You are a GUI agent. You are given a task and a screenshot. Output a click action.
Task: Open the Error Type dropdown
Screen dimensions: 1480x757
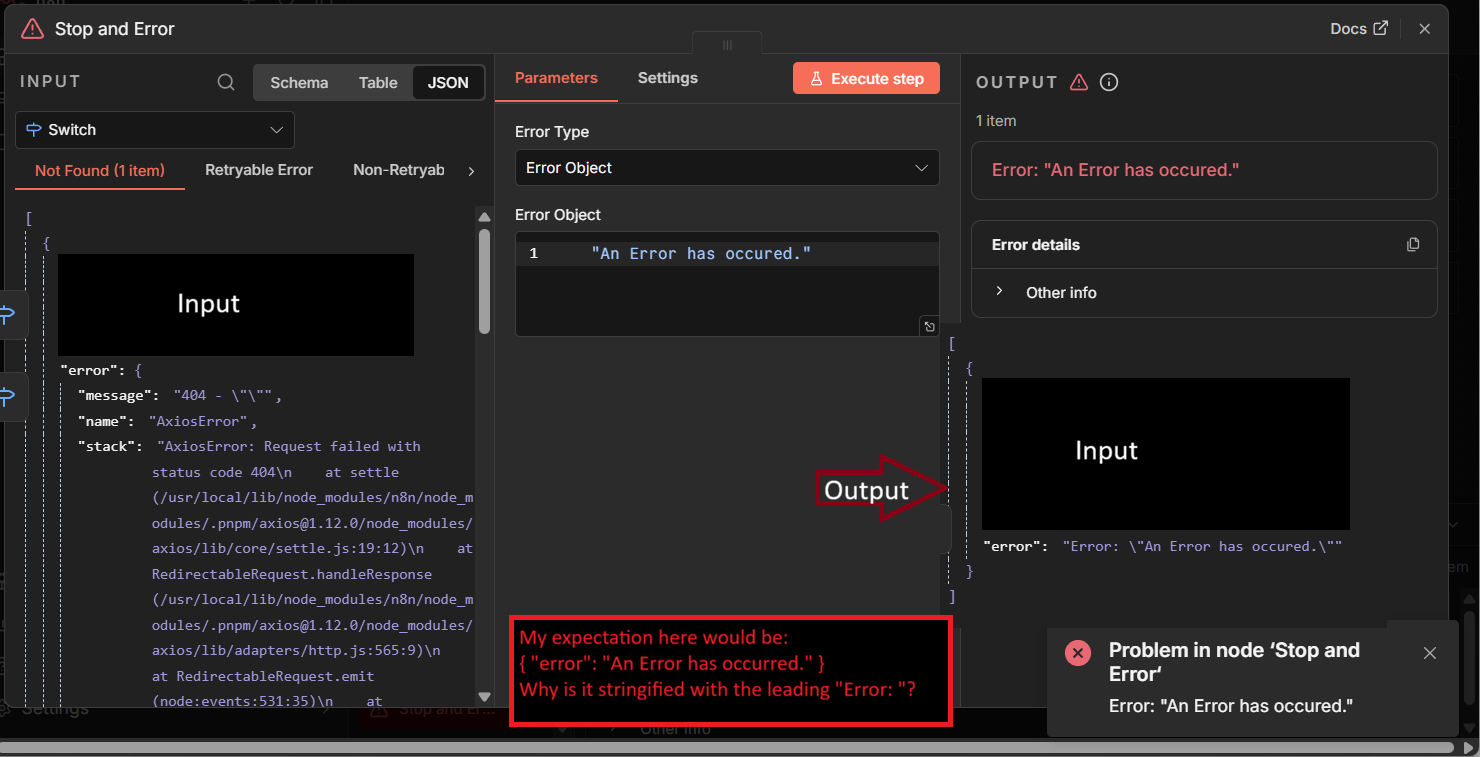pos(727,168)
